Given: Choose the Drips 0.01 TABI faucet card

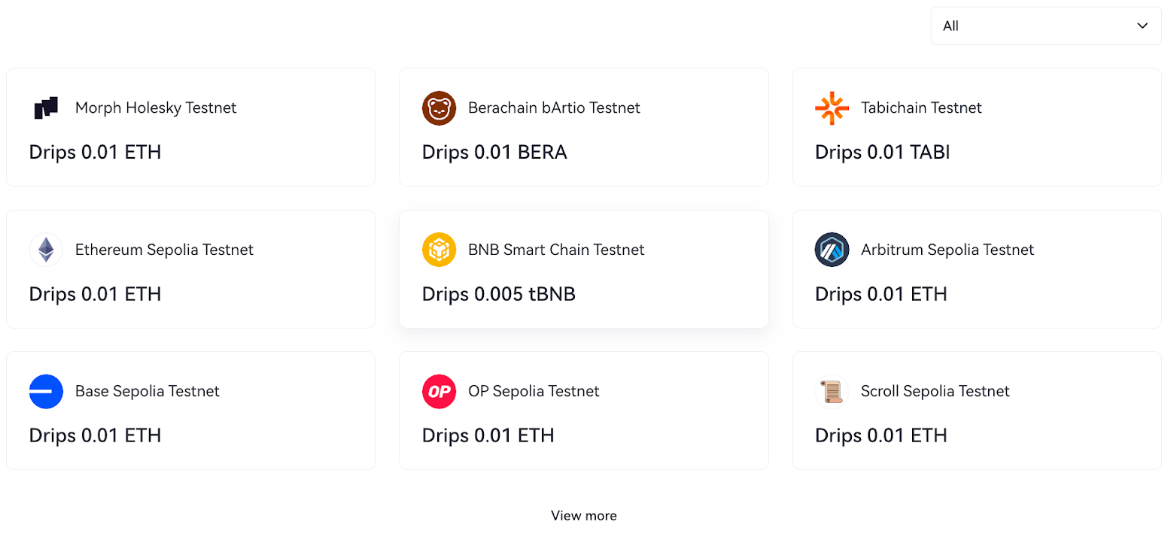Looking at the screenshot, I should (976, 127).
